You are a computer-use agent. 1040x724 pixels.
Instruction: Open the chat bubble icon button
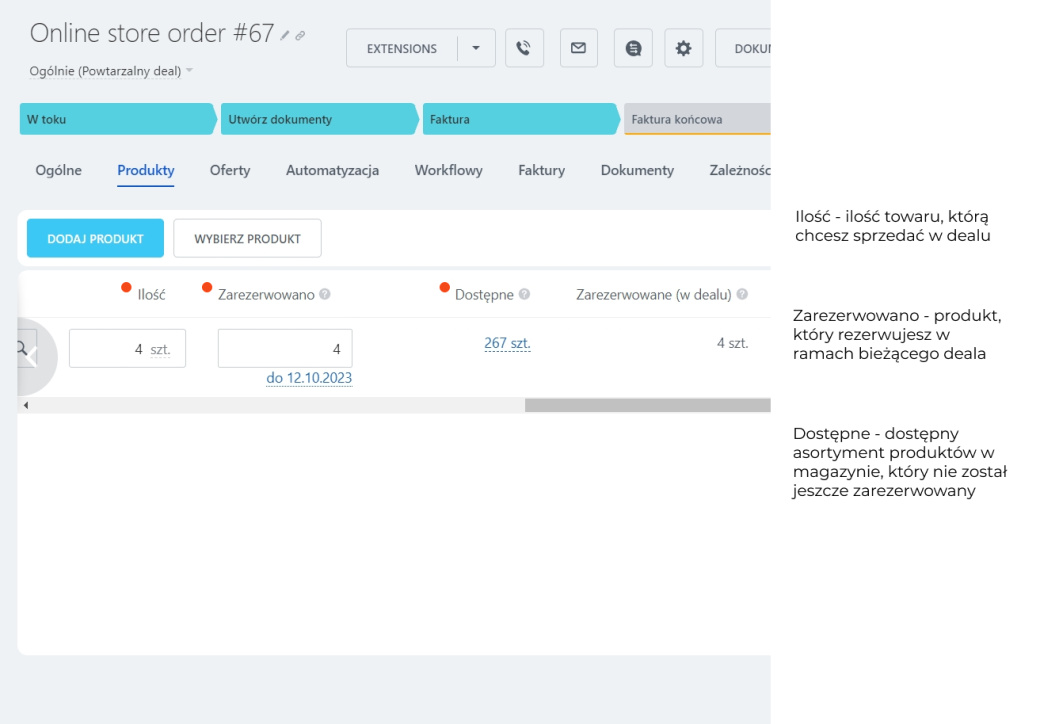point(633,48)
